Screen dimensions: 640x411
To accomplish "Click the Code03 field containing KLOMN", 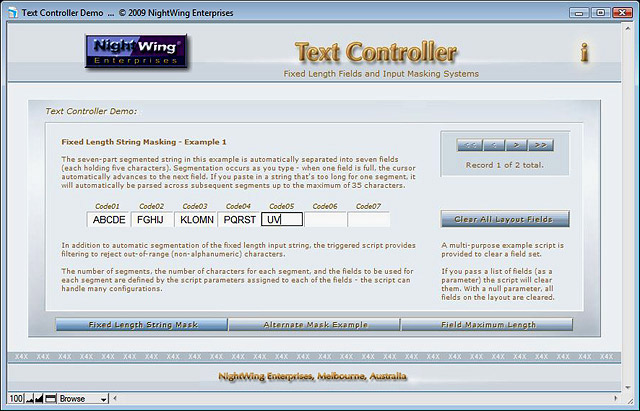I will coord(196,220).
